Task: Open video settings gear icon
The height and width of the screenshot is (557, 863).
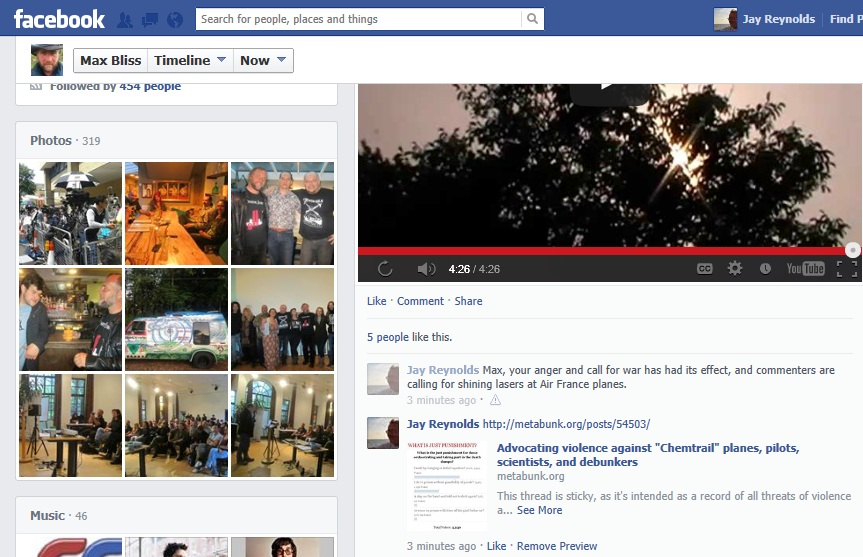Action: tap(735, 268)
